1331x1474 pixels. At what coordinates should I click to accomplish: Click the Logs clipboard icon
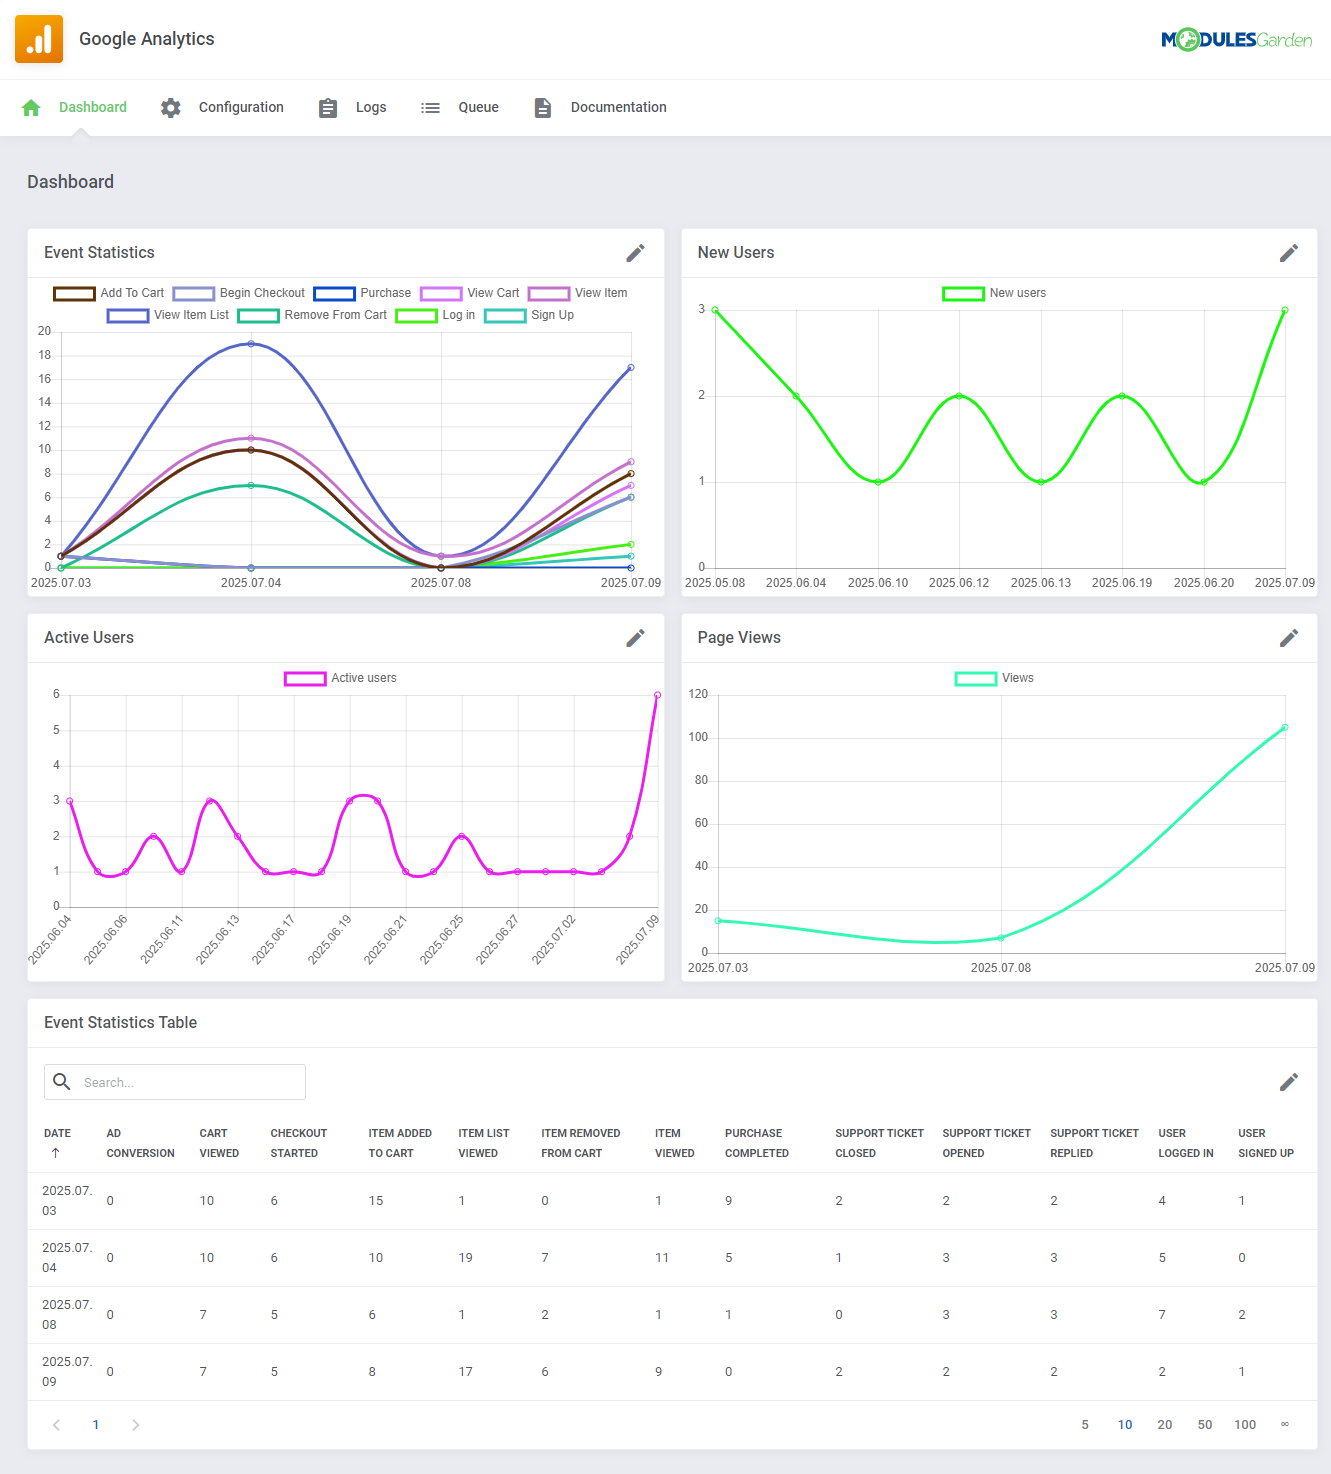328,108
